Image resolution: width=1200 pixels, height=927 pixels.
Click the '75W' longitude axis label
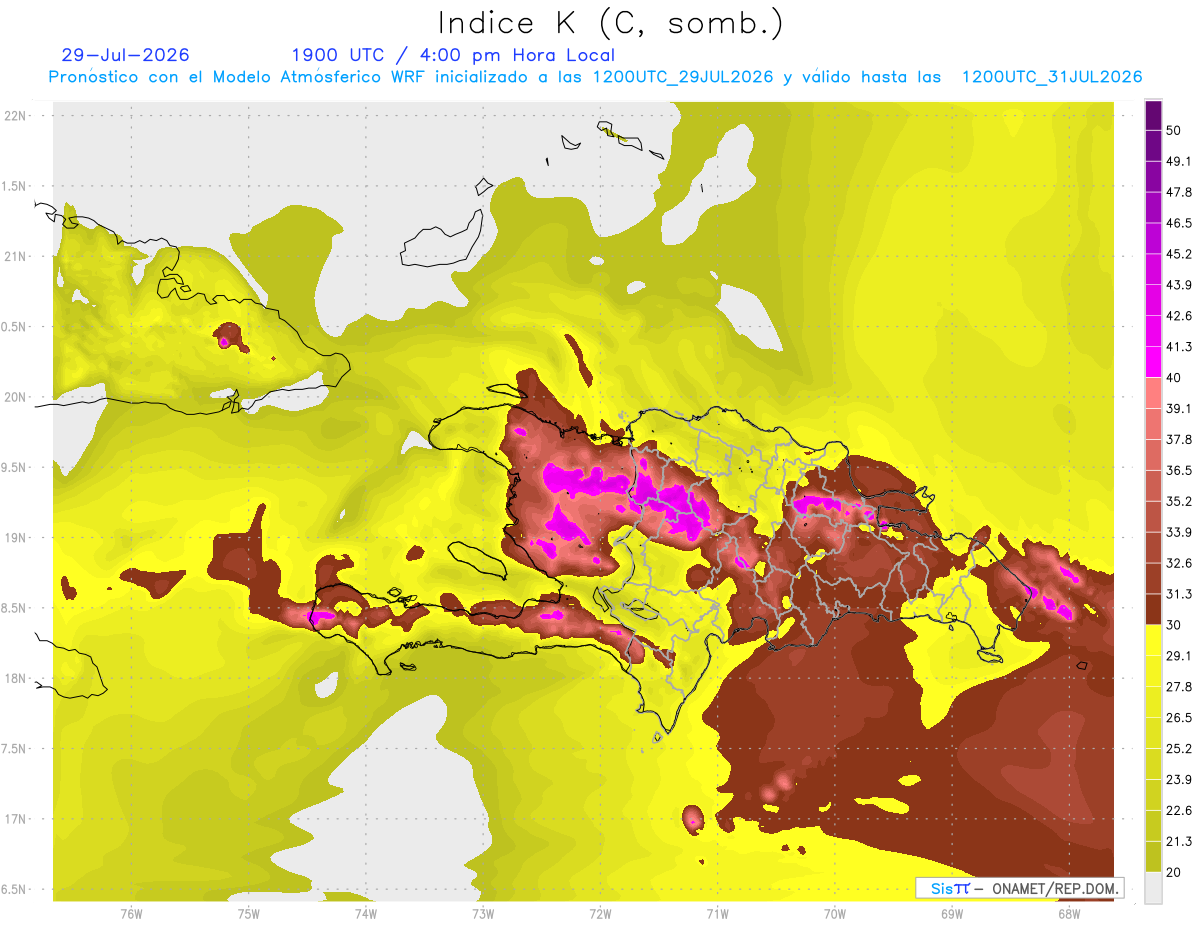(249, 913)
